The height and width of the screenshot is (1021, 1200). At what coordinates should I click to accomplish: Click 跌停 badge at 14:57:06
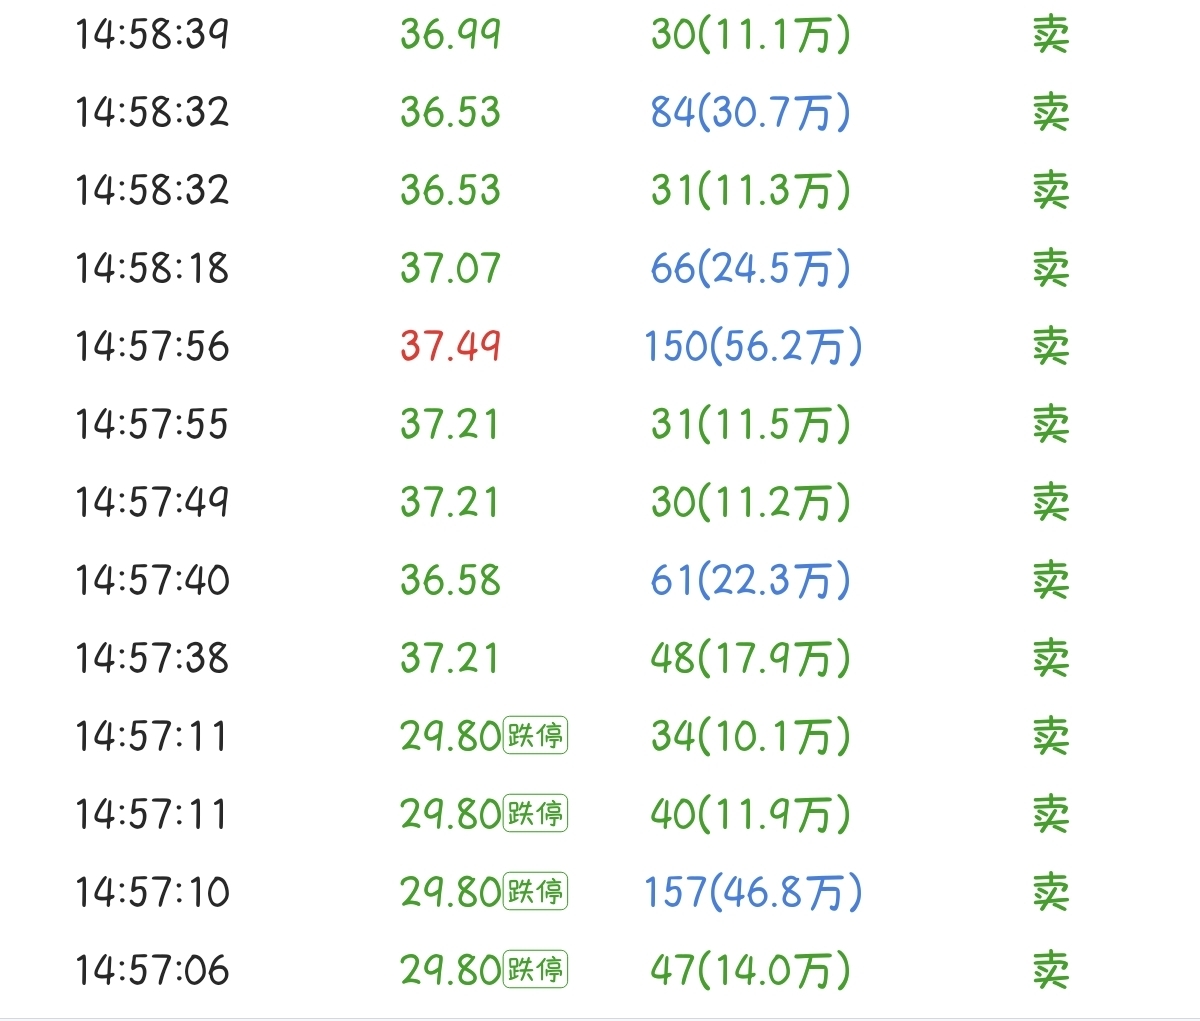click(535, 970)
